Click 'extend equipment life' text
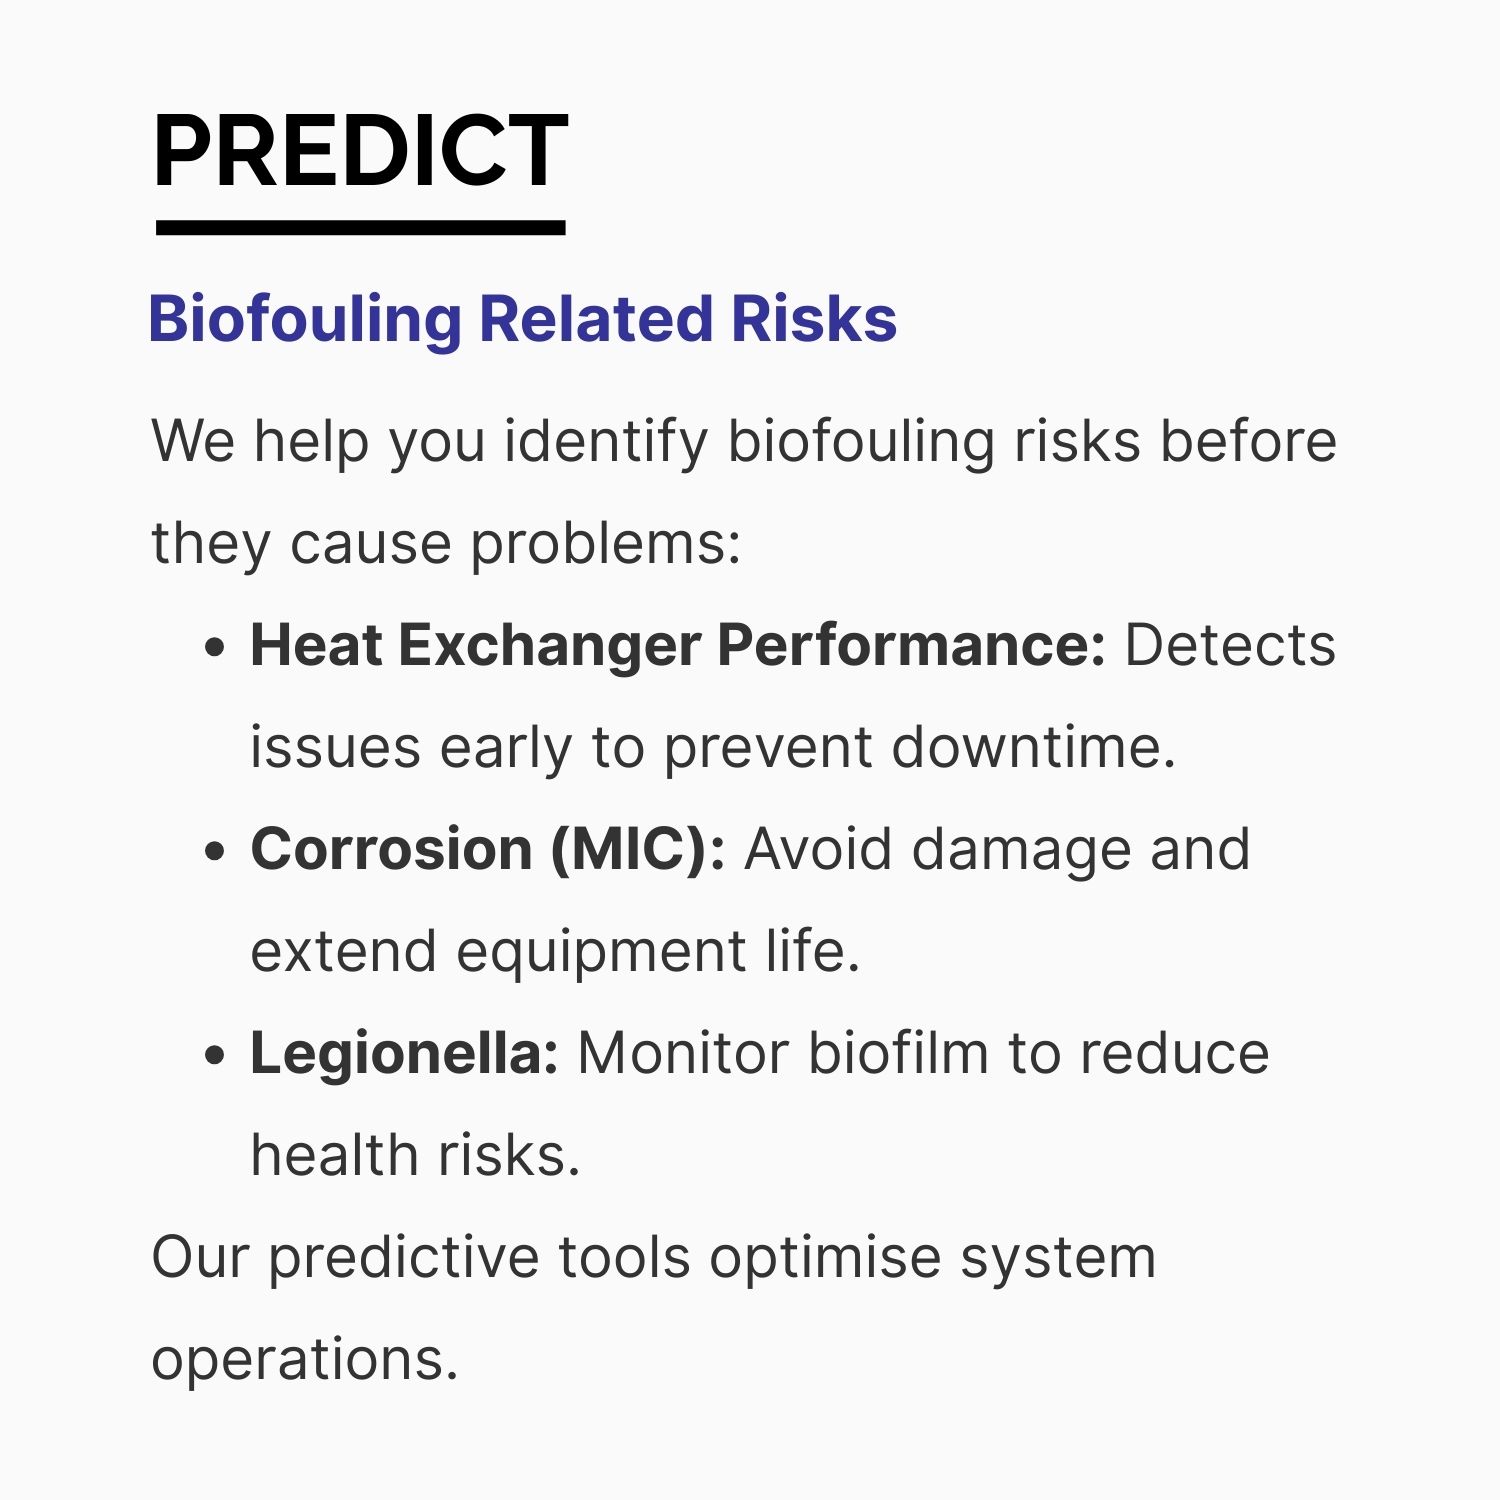Screen dimensions: 1500x1500 (x=555, y=951)
